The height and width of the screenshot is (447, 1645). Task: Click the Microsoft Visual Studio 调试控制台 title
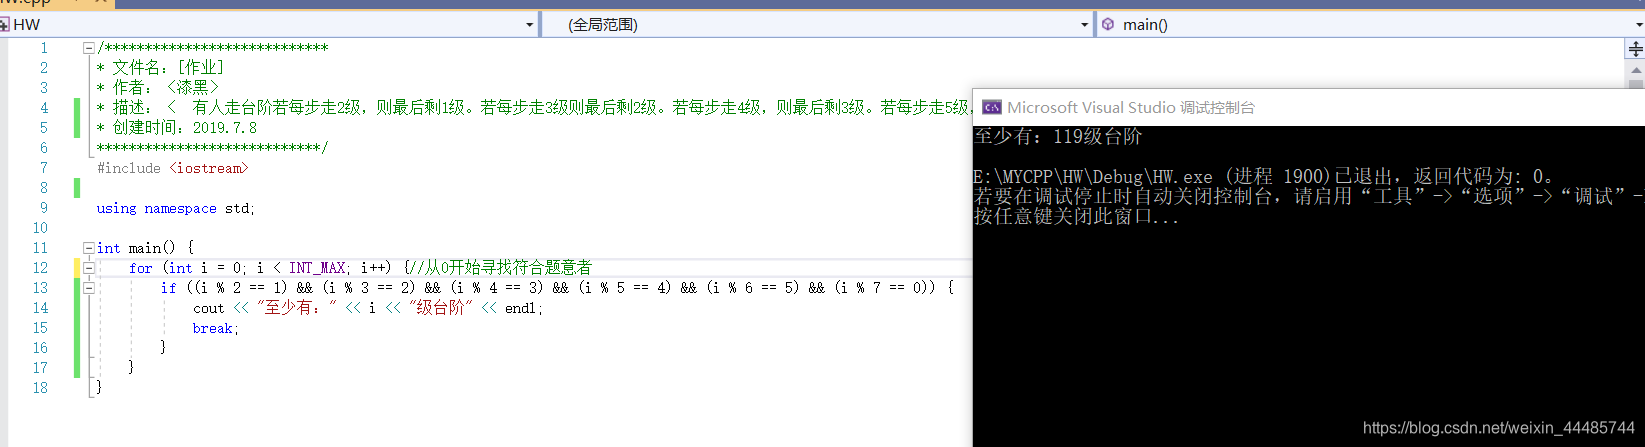coord(1130,107)
